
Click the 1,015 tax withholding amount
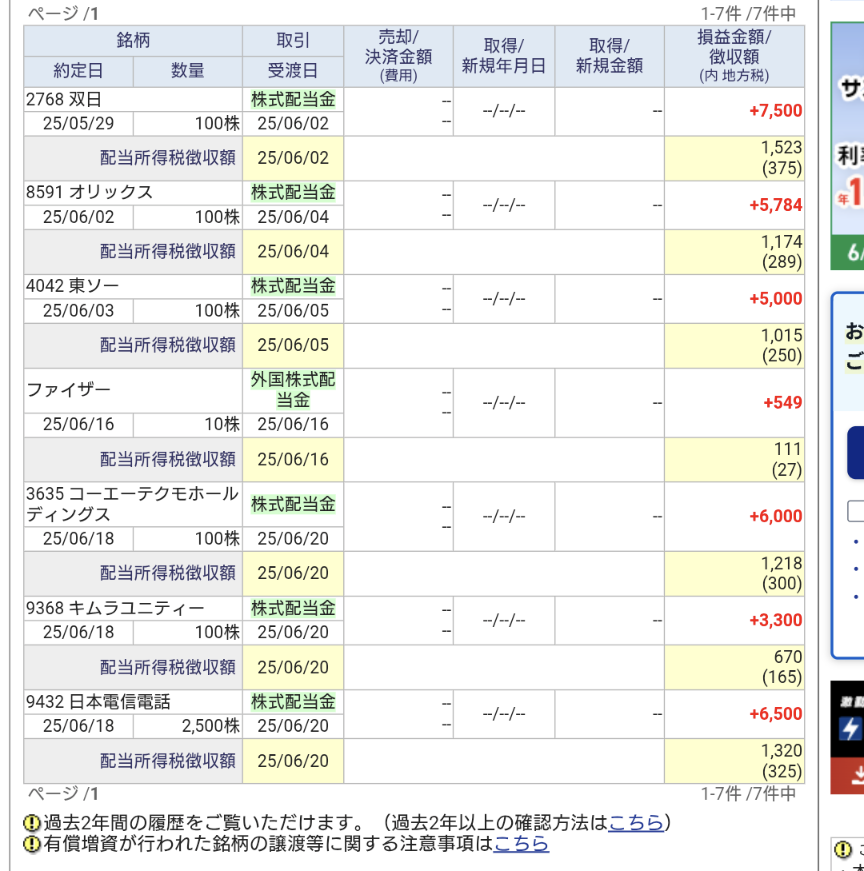pos(781,335)
